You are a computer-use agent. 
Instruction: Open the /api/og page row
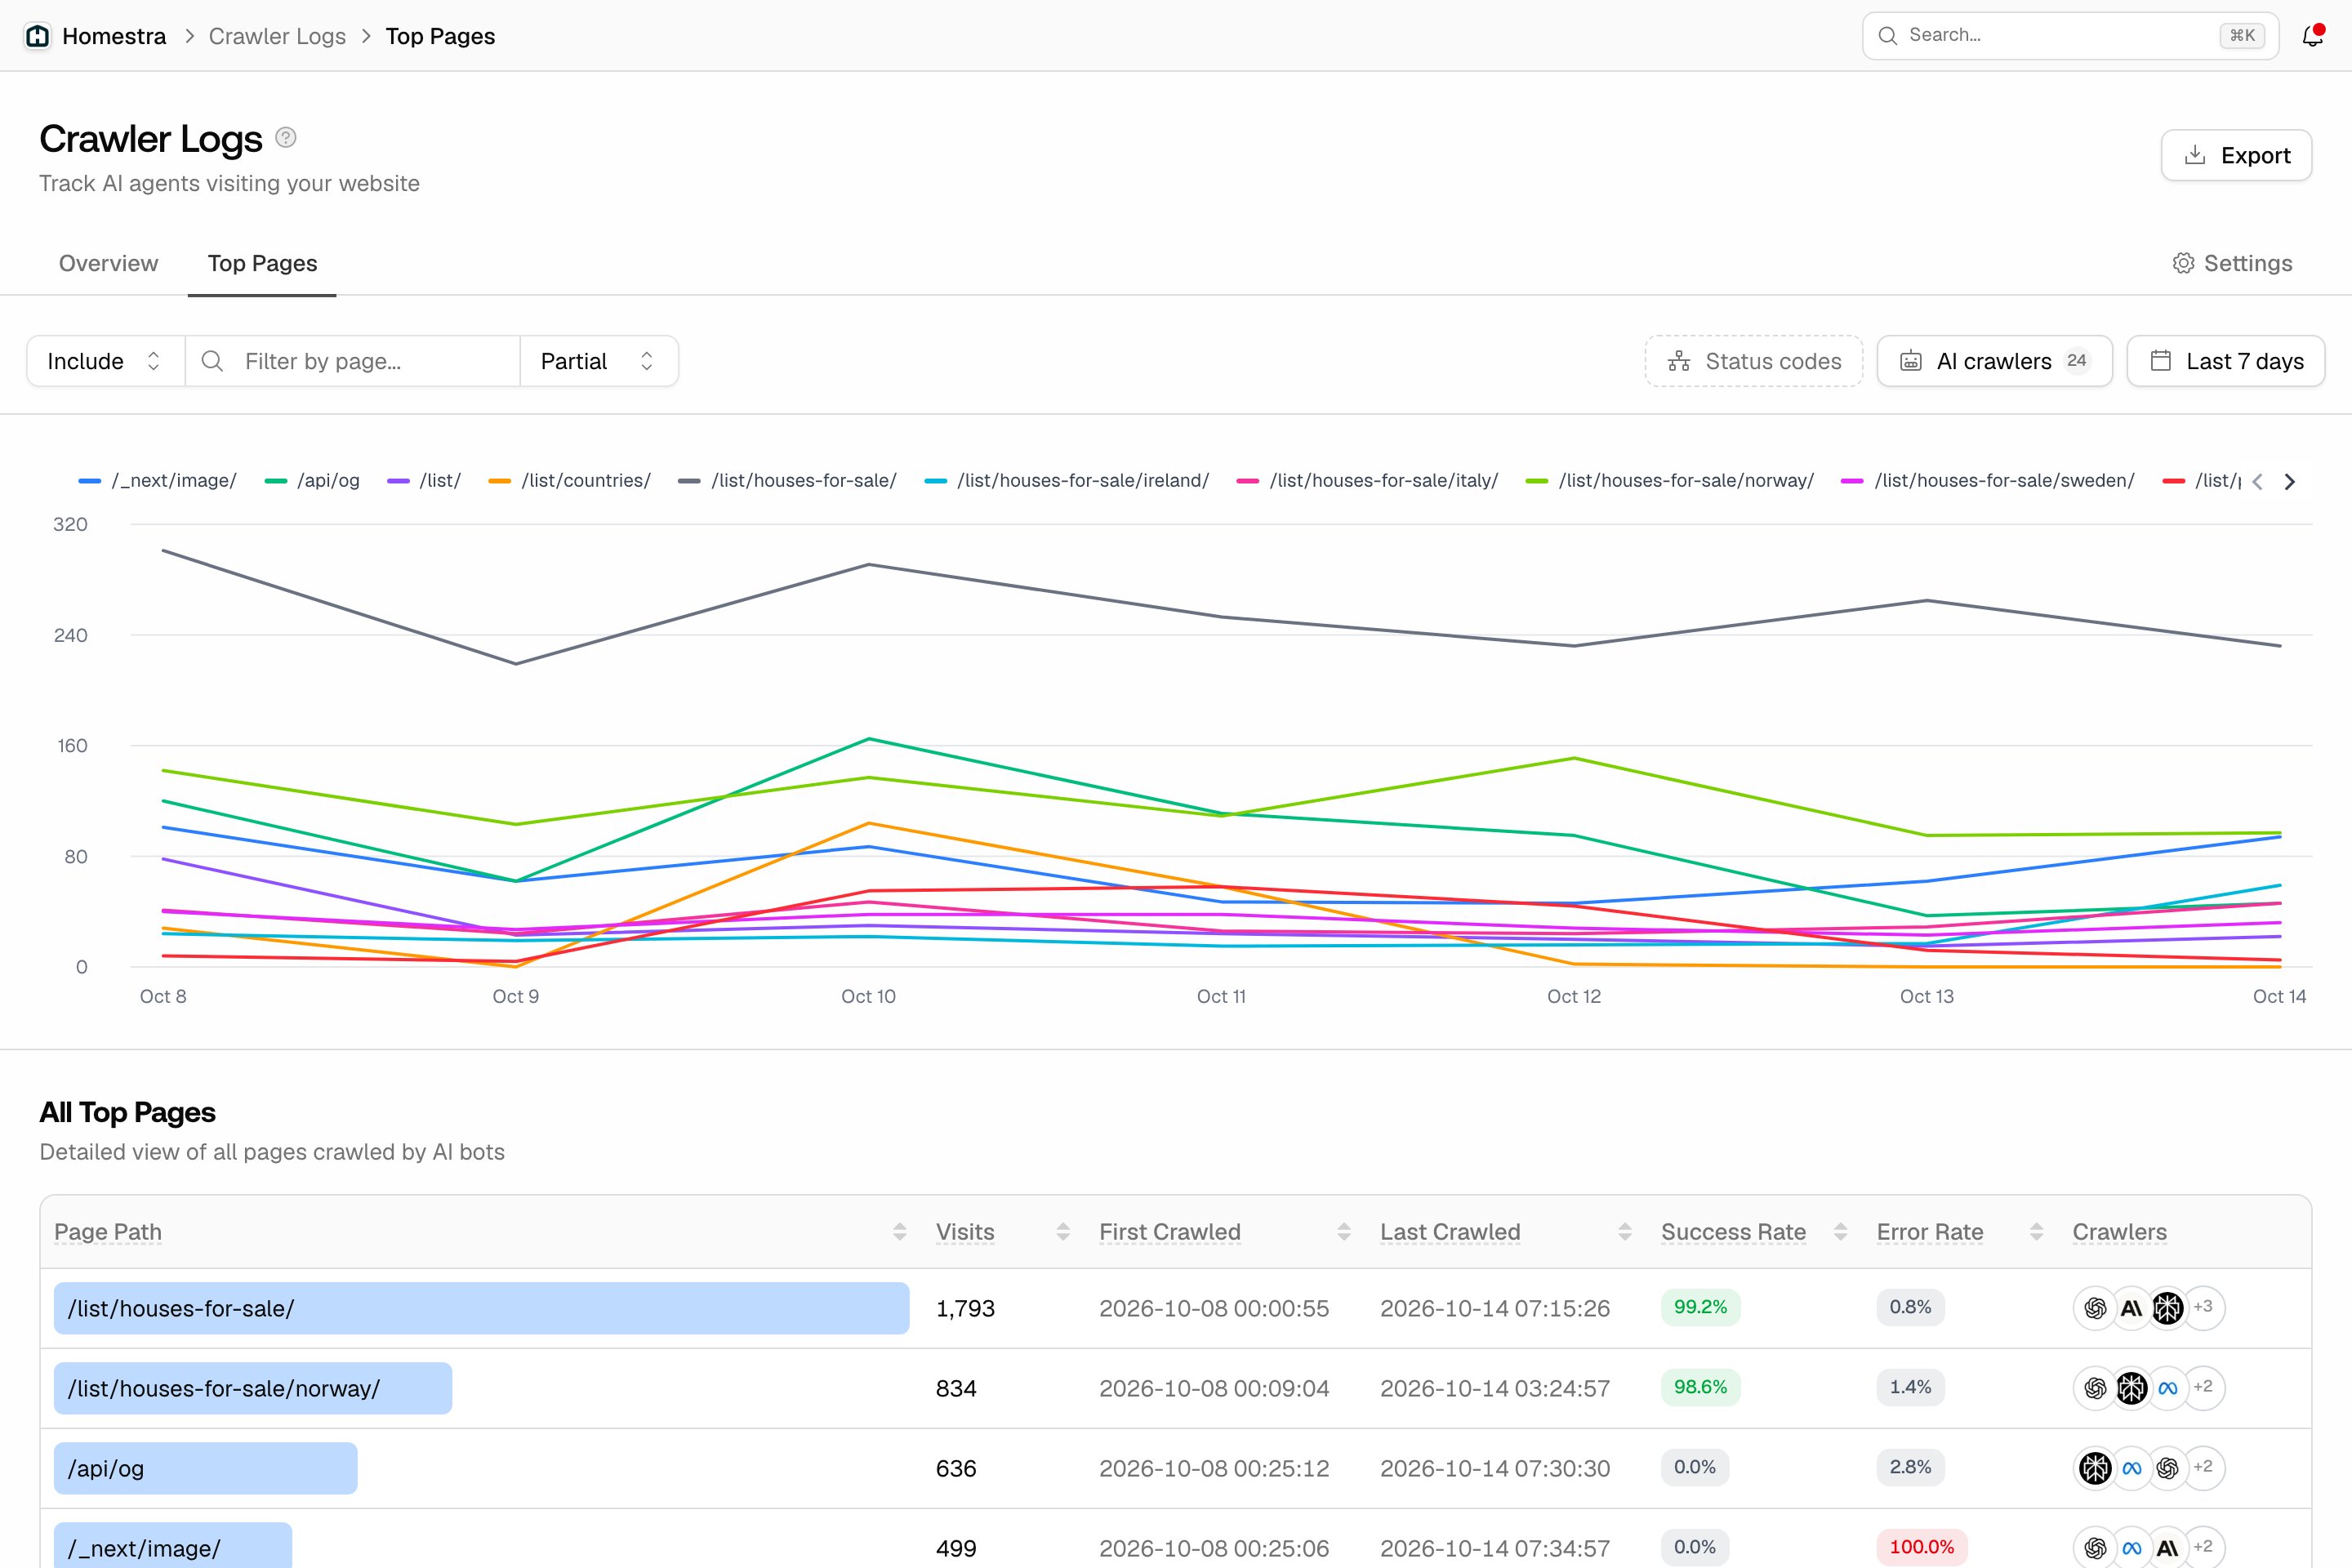(1175, 1468)
